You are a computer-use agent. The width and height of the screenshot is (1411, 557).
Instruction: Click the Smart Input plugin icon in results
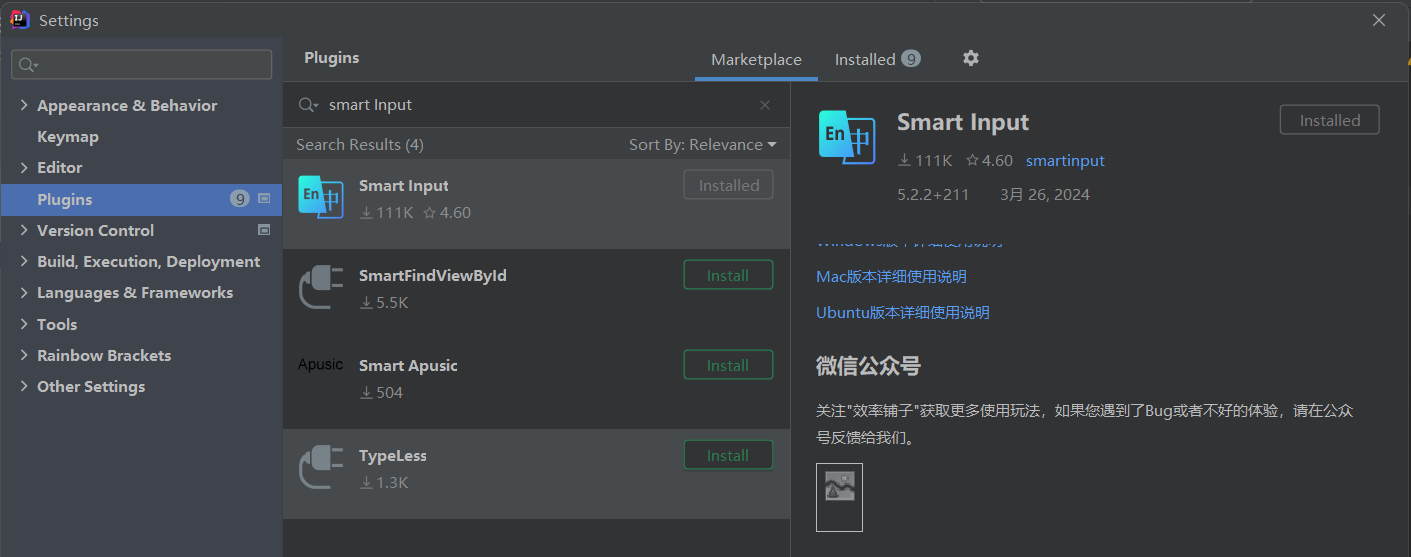click(x=321, y=198)
